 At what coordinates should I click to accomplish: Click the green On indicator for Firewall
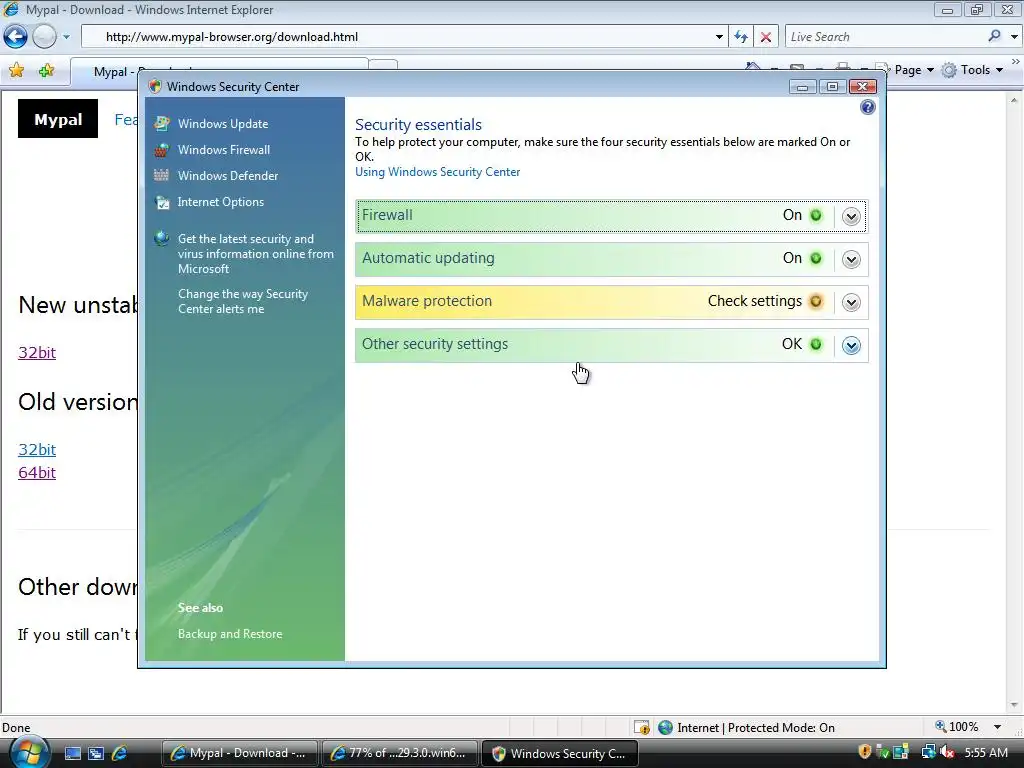pos(816,216)
